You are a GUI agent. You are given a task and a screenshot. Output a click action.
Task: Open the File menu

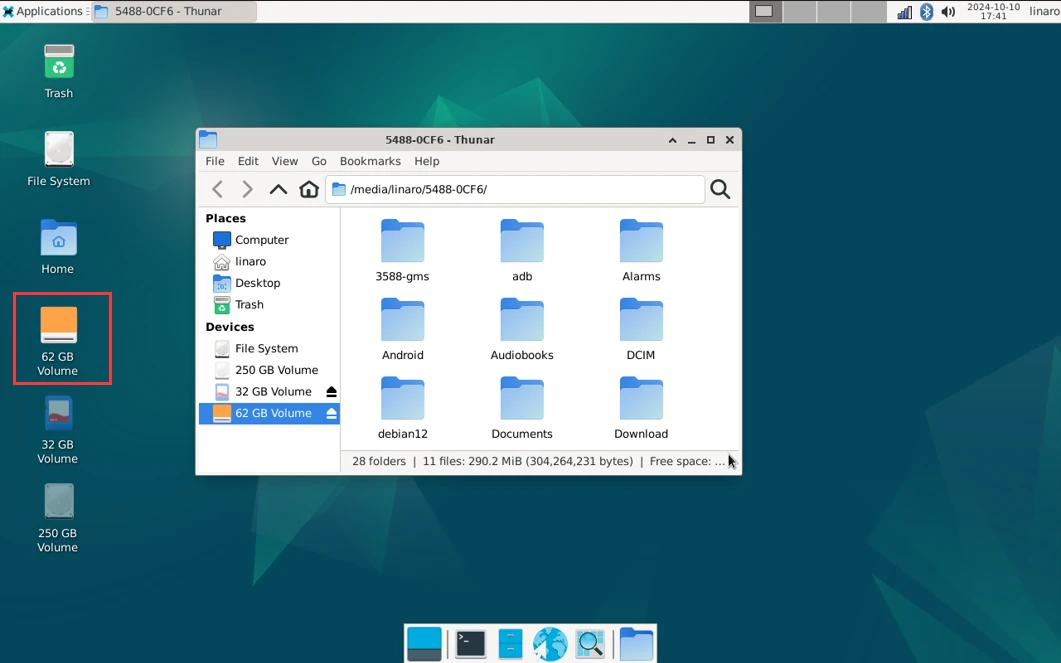coord(215,161)
